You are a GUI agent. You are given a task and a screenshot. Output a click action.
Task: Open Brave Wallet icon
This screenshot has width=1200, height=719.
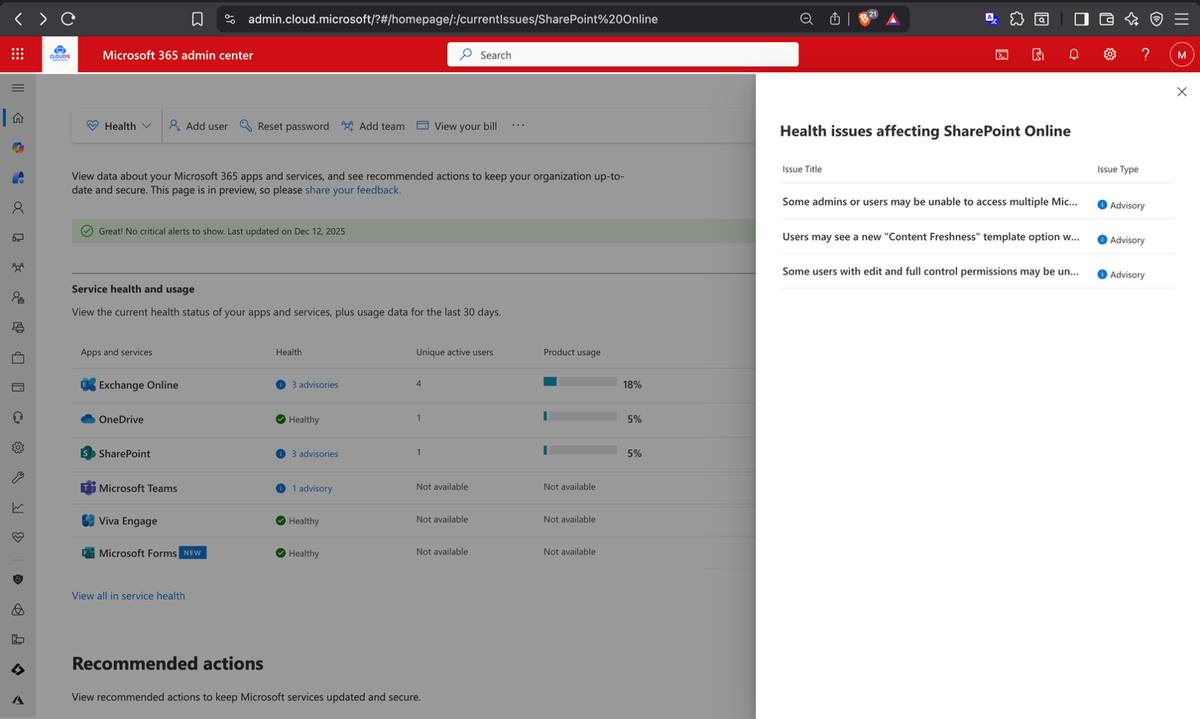(x=1107, y=18)
